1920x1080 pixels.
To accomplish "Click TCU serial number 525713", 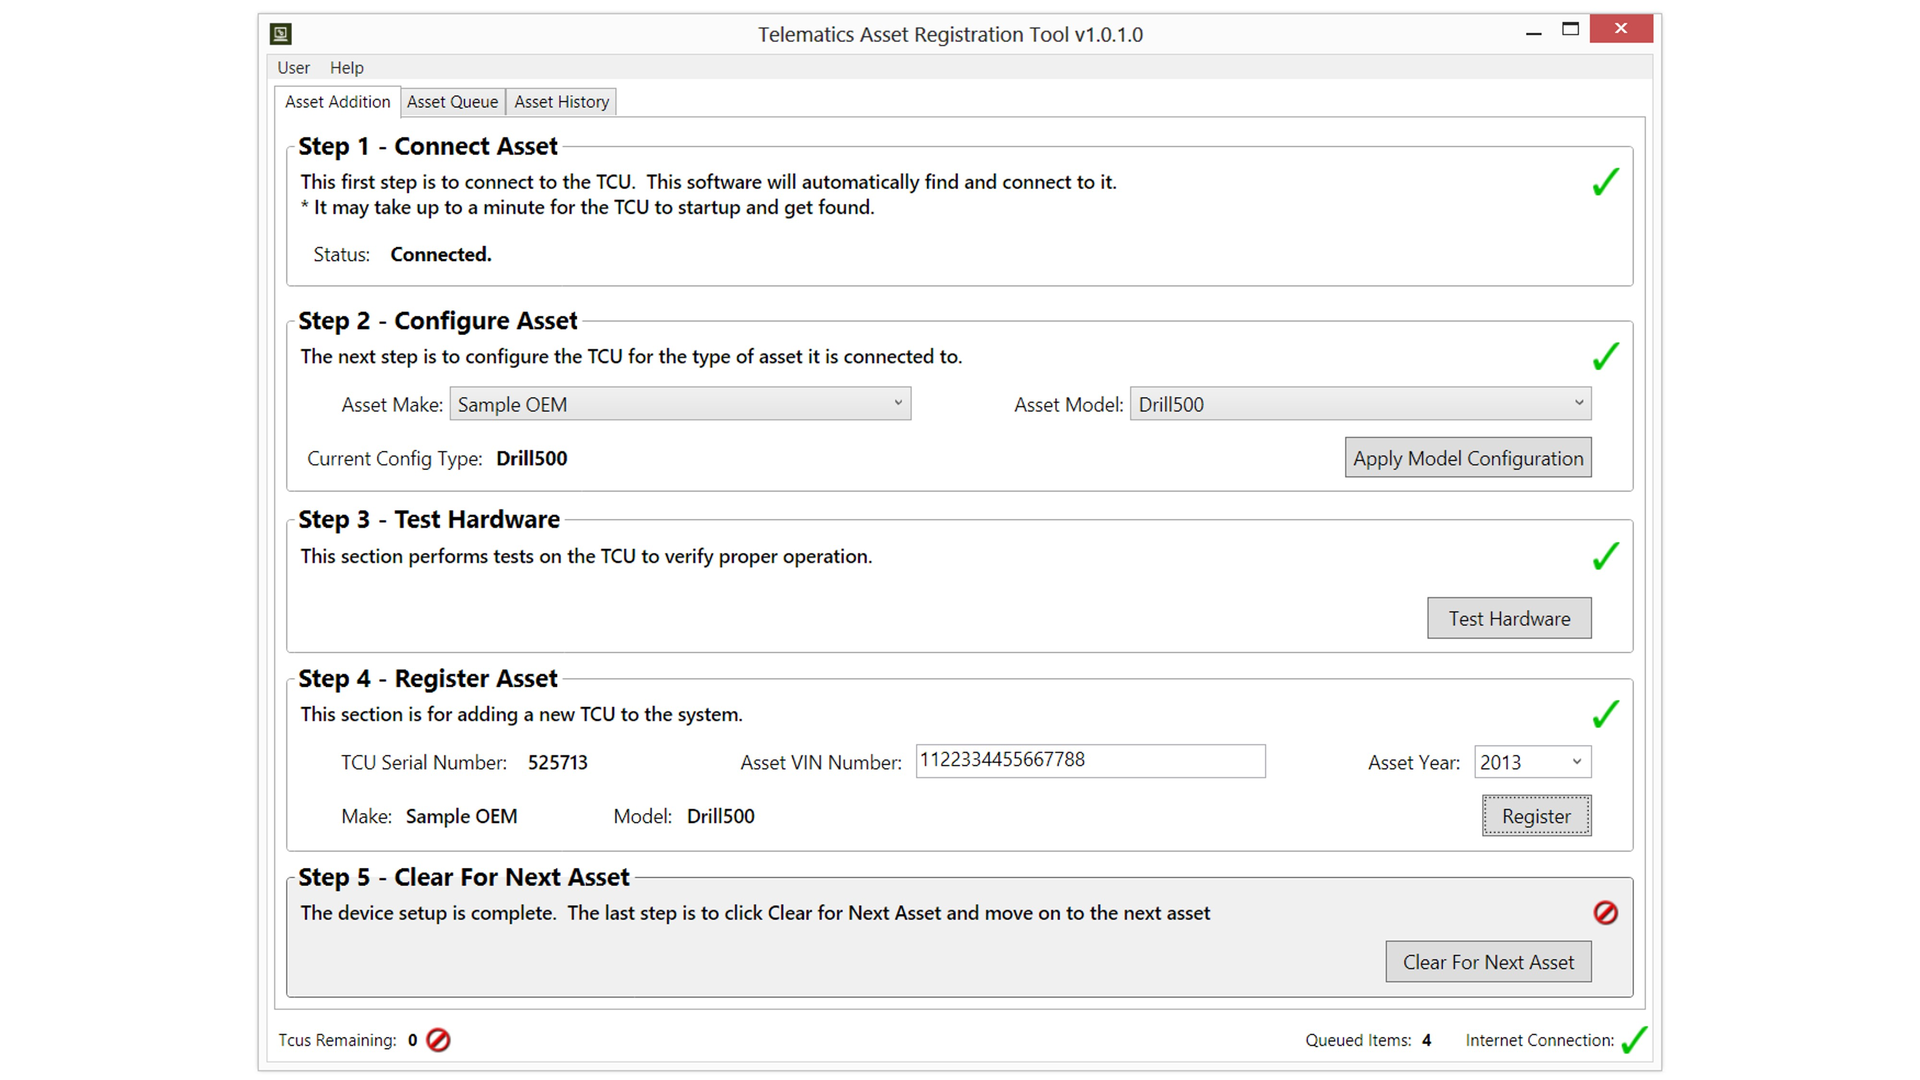I will pos(557,763).
